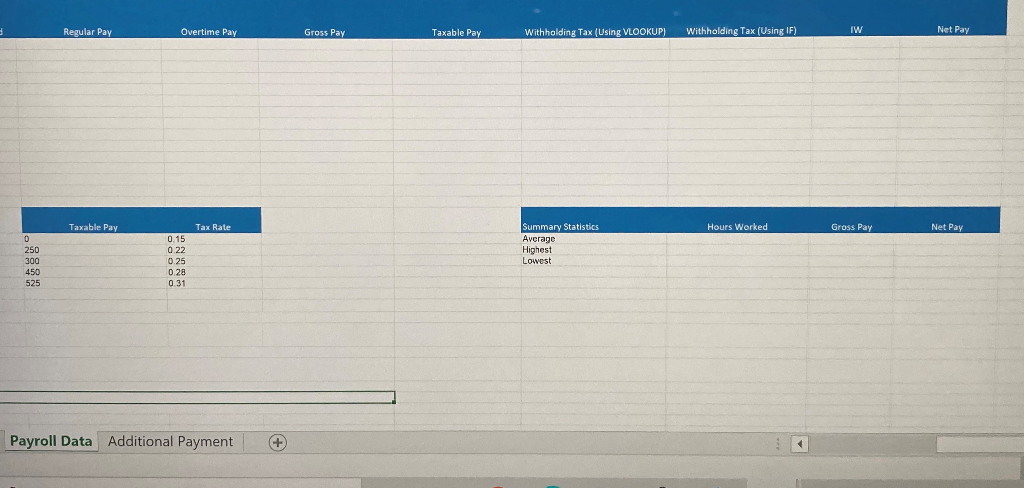
Task: Select the cell containing taxable pay 0
Action: [94, 239]
